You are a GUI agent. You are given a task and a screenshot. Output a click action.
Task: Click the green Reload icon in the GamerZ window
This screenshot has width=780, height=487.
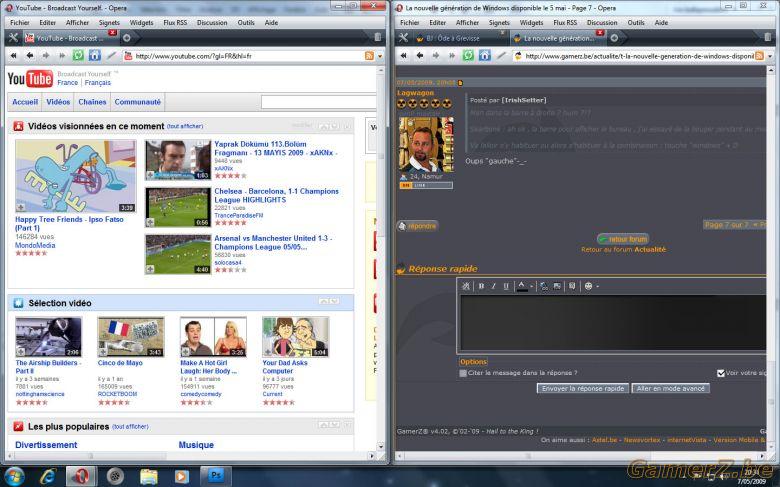(468, 56)
